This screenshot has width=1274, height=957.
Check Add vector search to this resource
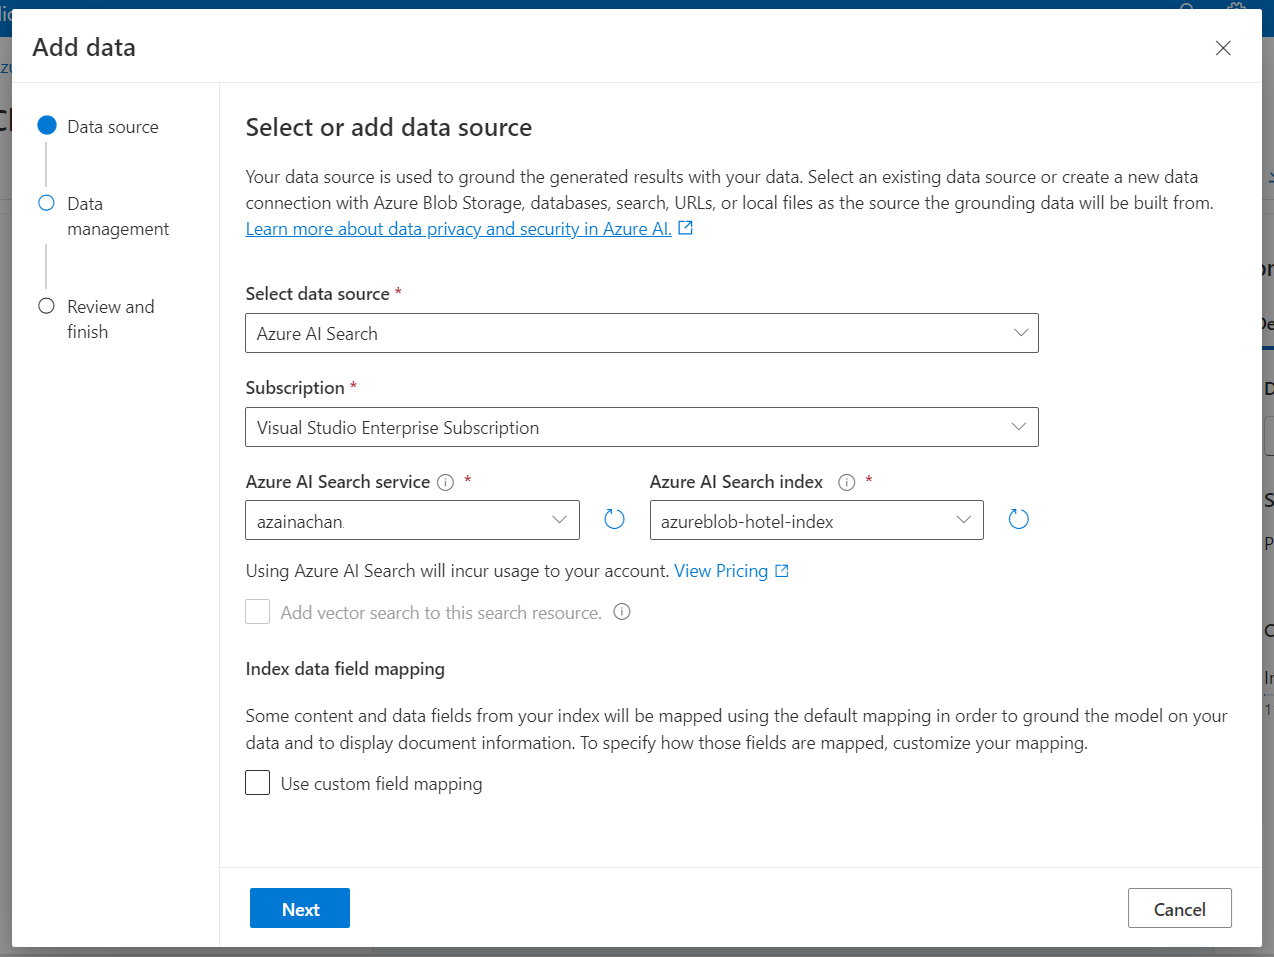coord(258,612)
